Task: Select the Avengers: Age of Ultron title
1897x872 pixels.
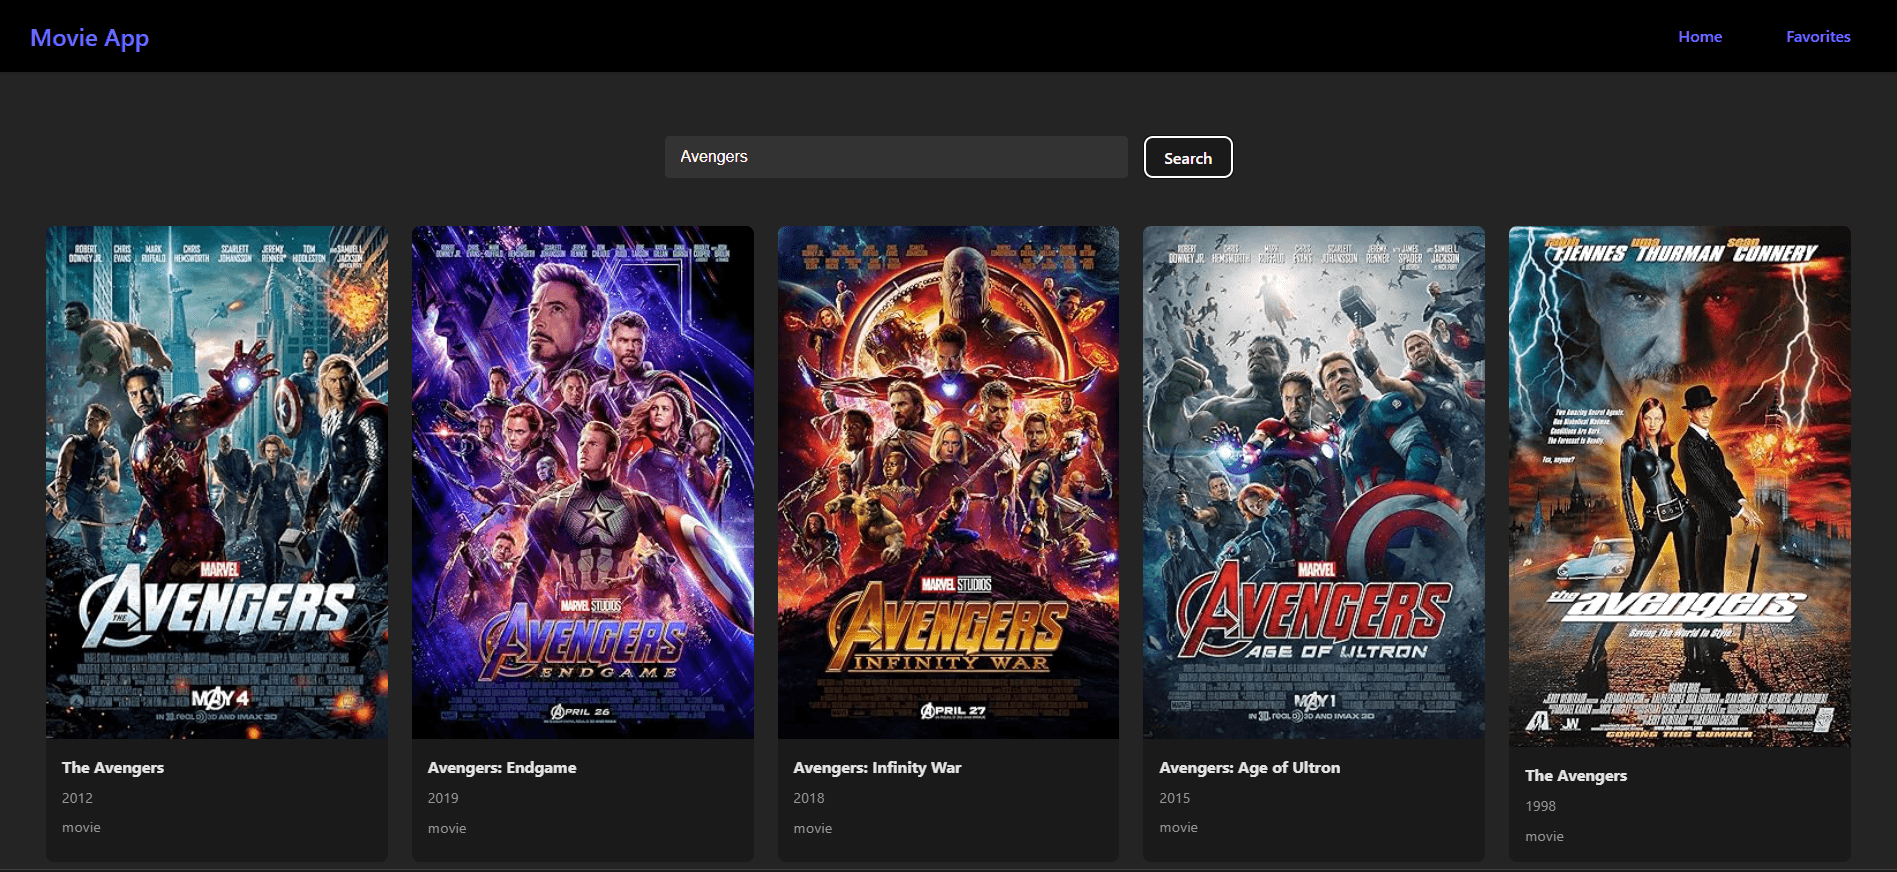Action: pyautogui.click(x=1249, y=768)
